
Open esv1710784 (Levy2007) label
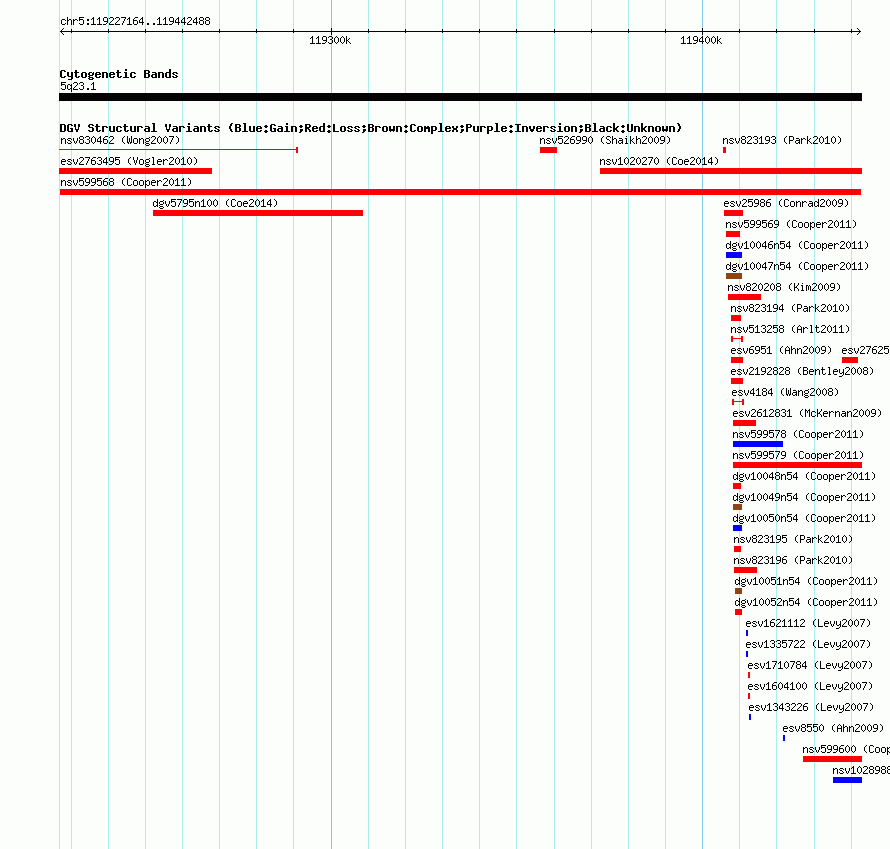[810, 665]
